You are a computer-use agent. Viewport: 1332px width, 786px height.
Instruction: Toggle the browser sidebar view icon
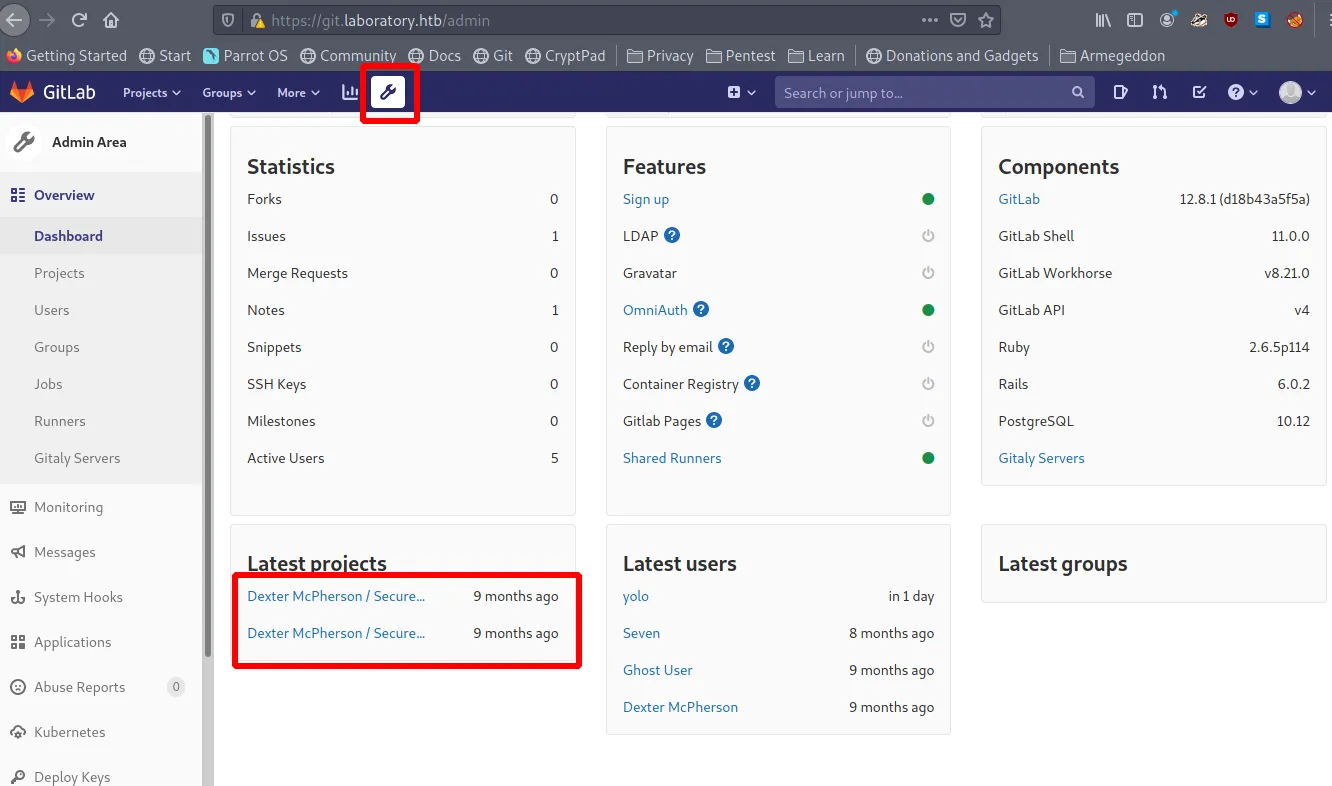point(1135,20)
